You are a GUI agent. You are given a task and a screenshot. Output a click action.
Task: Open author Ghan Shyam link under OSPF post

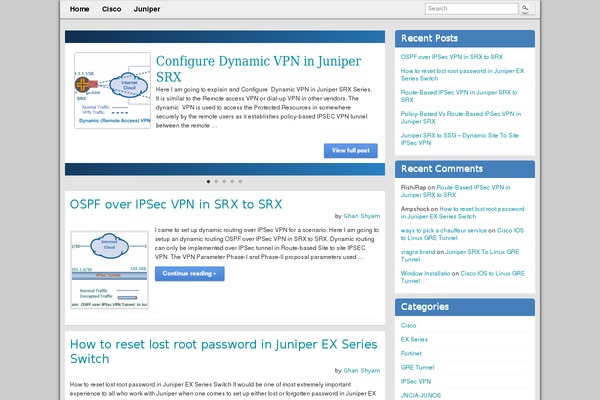click(362, 216)
